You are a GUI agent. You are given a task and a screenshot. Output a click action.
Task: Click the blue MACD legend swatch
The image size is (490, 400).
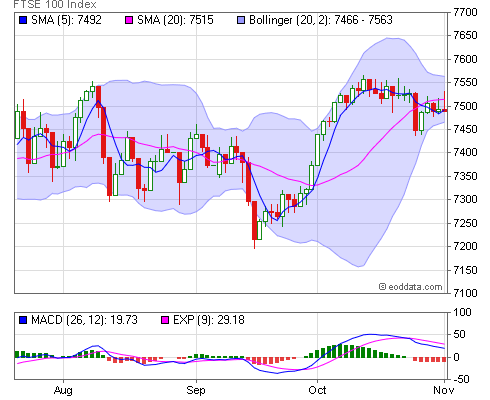(x=23, y=320)
